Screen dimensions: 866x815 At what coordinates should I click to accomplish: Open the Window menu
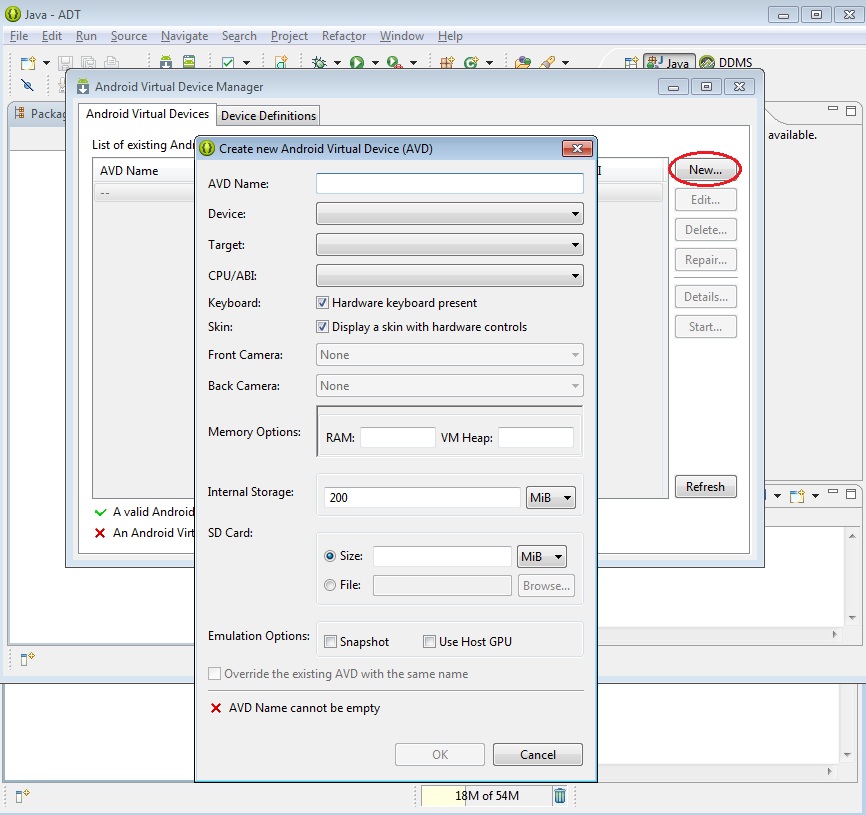pyautogui.click(x=402, y=36)
